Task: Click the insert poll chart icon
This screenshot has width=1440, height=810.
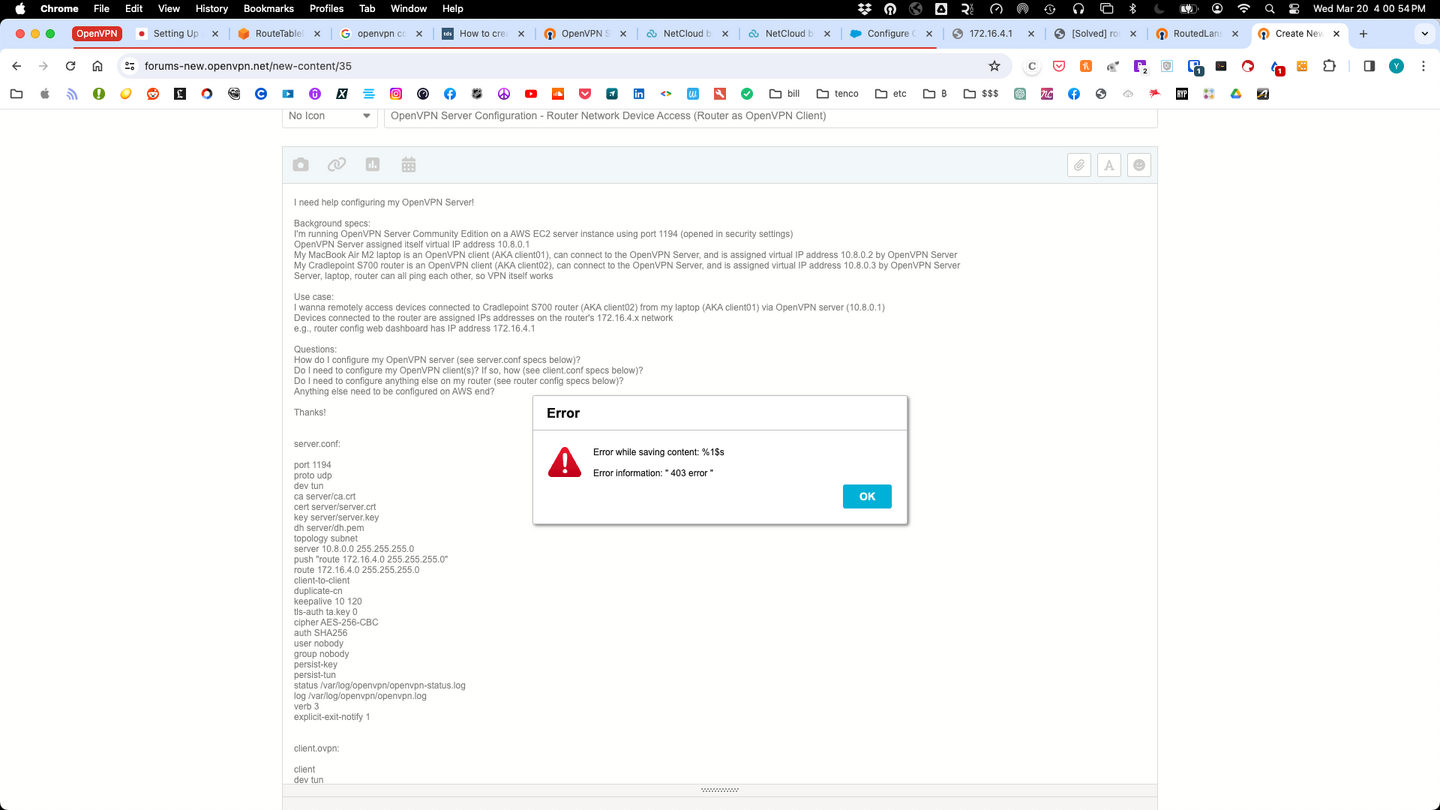Action: tap(373, 165)
